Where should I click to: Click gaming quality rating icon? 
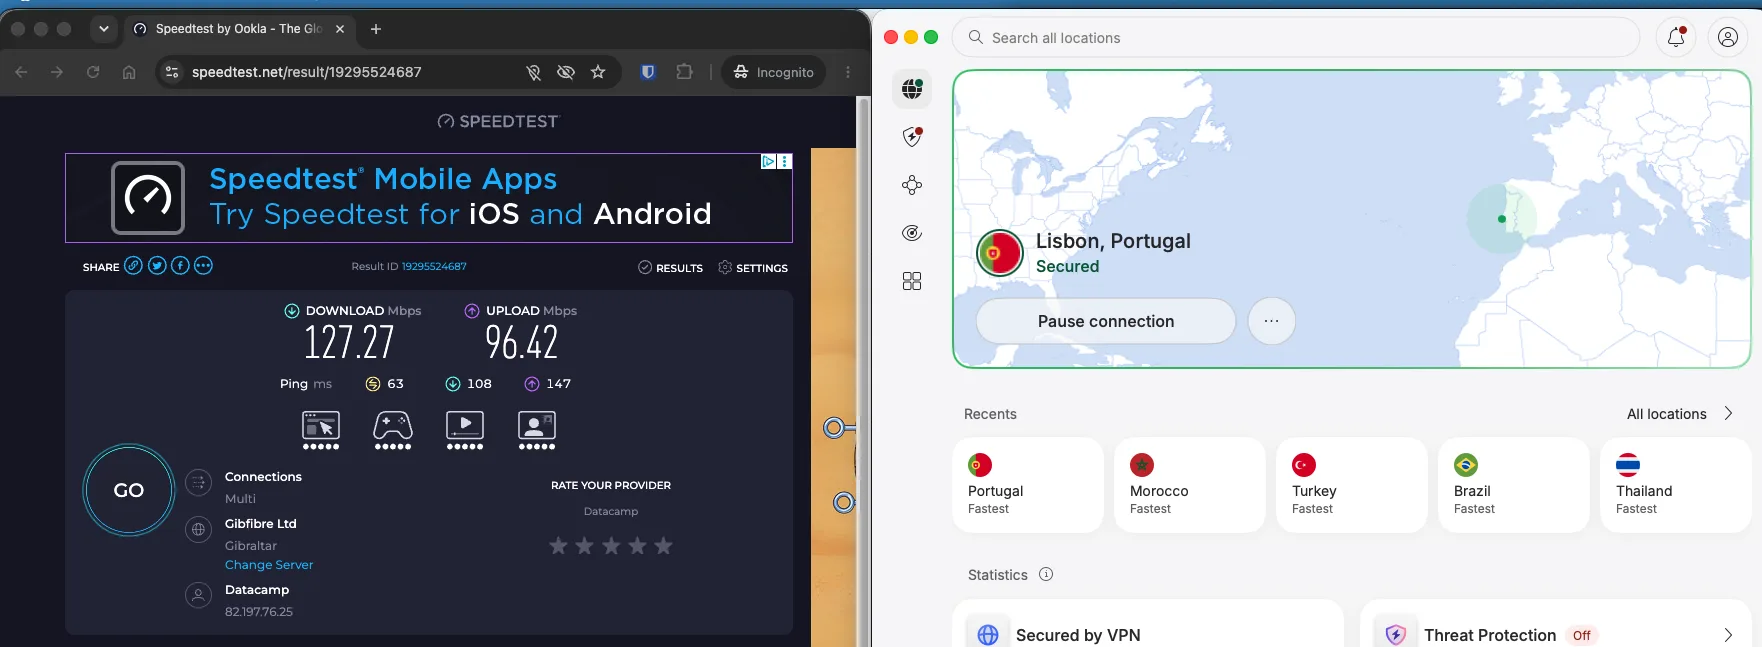(393, 430)
